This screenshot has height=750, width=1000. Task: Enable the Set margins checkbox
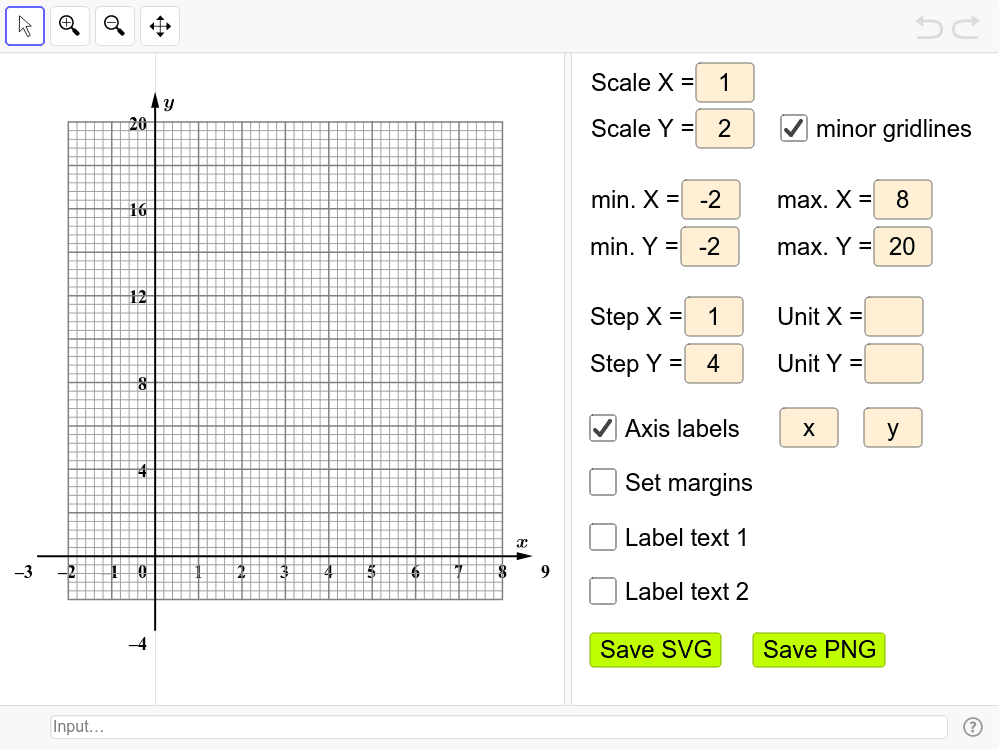603,482
